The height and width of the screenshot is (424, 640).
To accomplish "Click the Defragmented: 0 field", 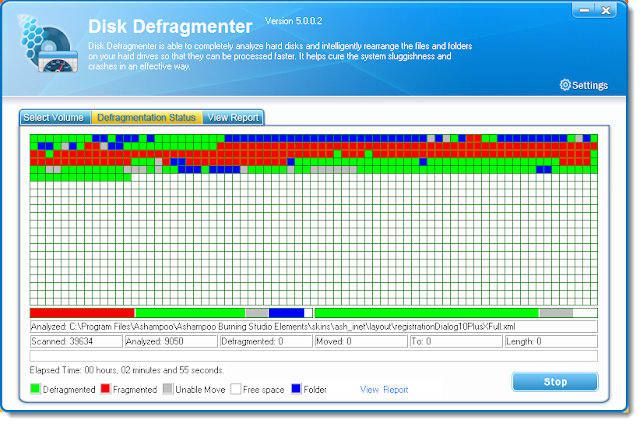I will [266, 341].
